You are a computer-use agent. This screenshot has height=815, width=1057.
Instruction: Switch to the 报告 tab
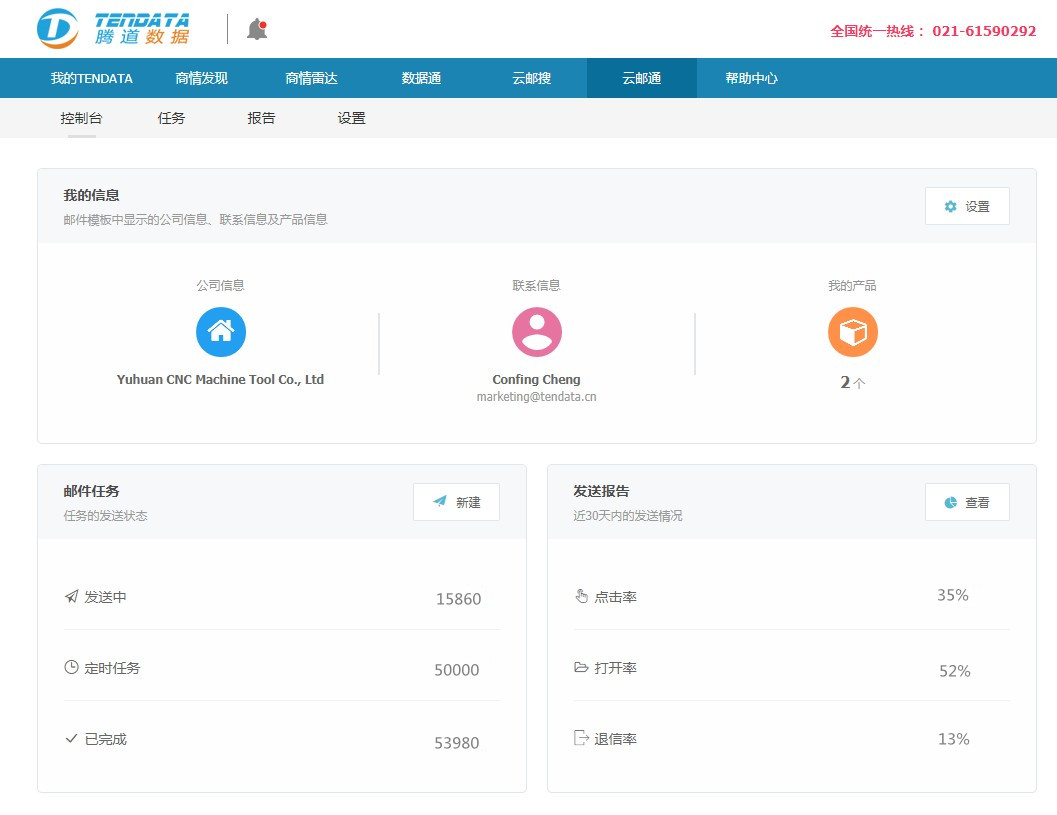(261, 118)
